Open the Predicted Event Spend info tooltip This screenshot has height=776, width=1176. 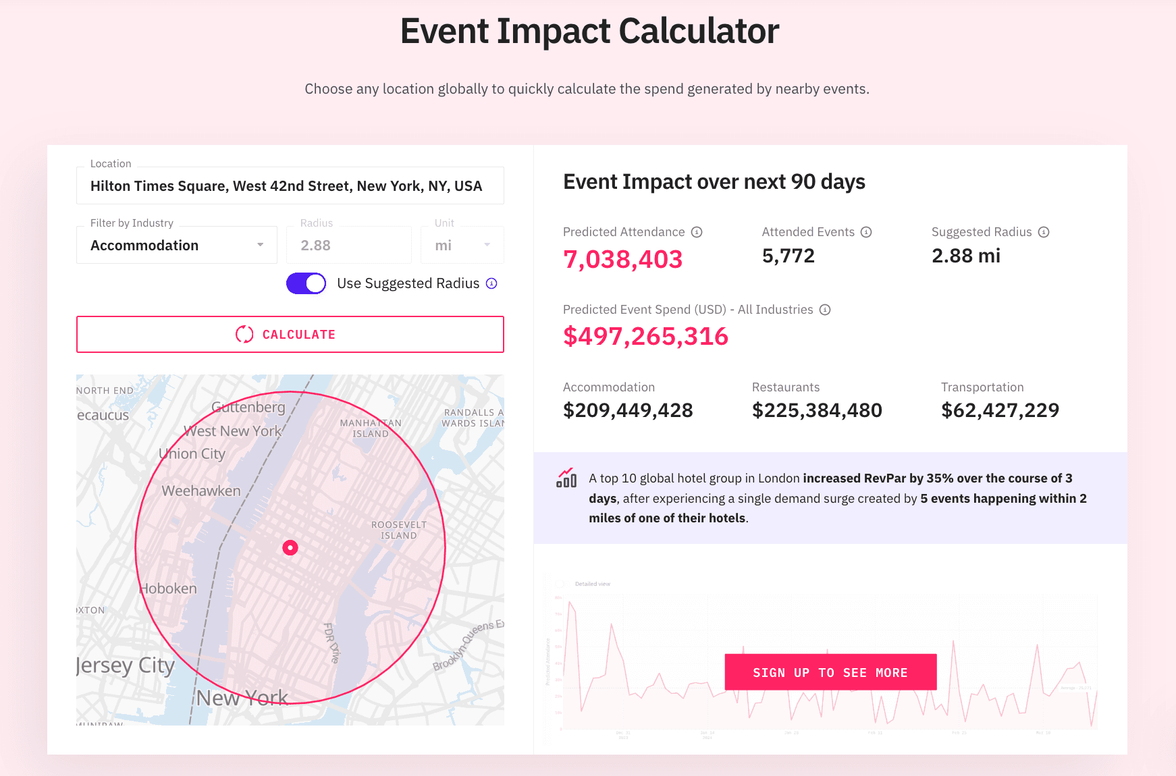824,309
